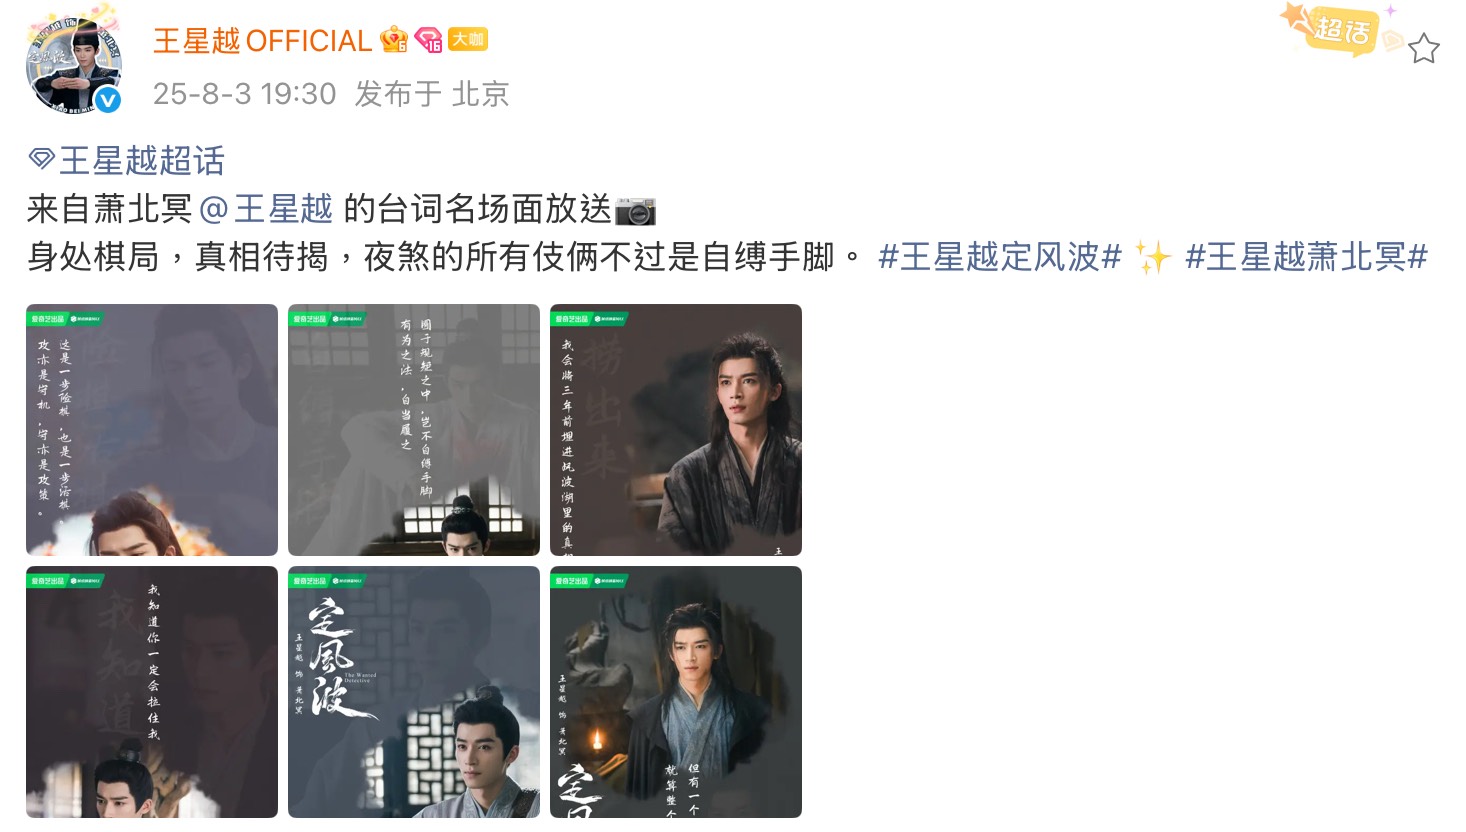
Task: Click the username 王星越OFFICIAL
Action: click(x=262, y=41)
